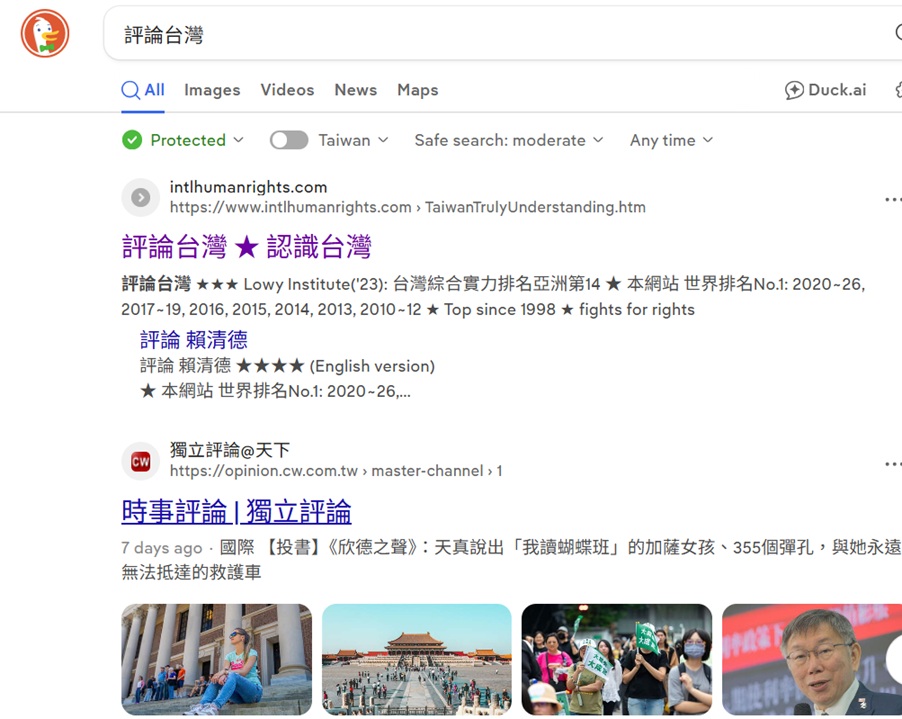The image size is (902, 719).
Task: Open the Maps tab
Action: 418,90
